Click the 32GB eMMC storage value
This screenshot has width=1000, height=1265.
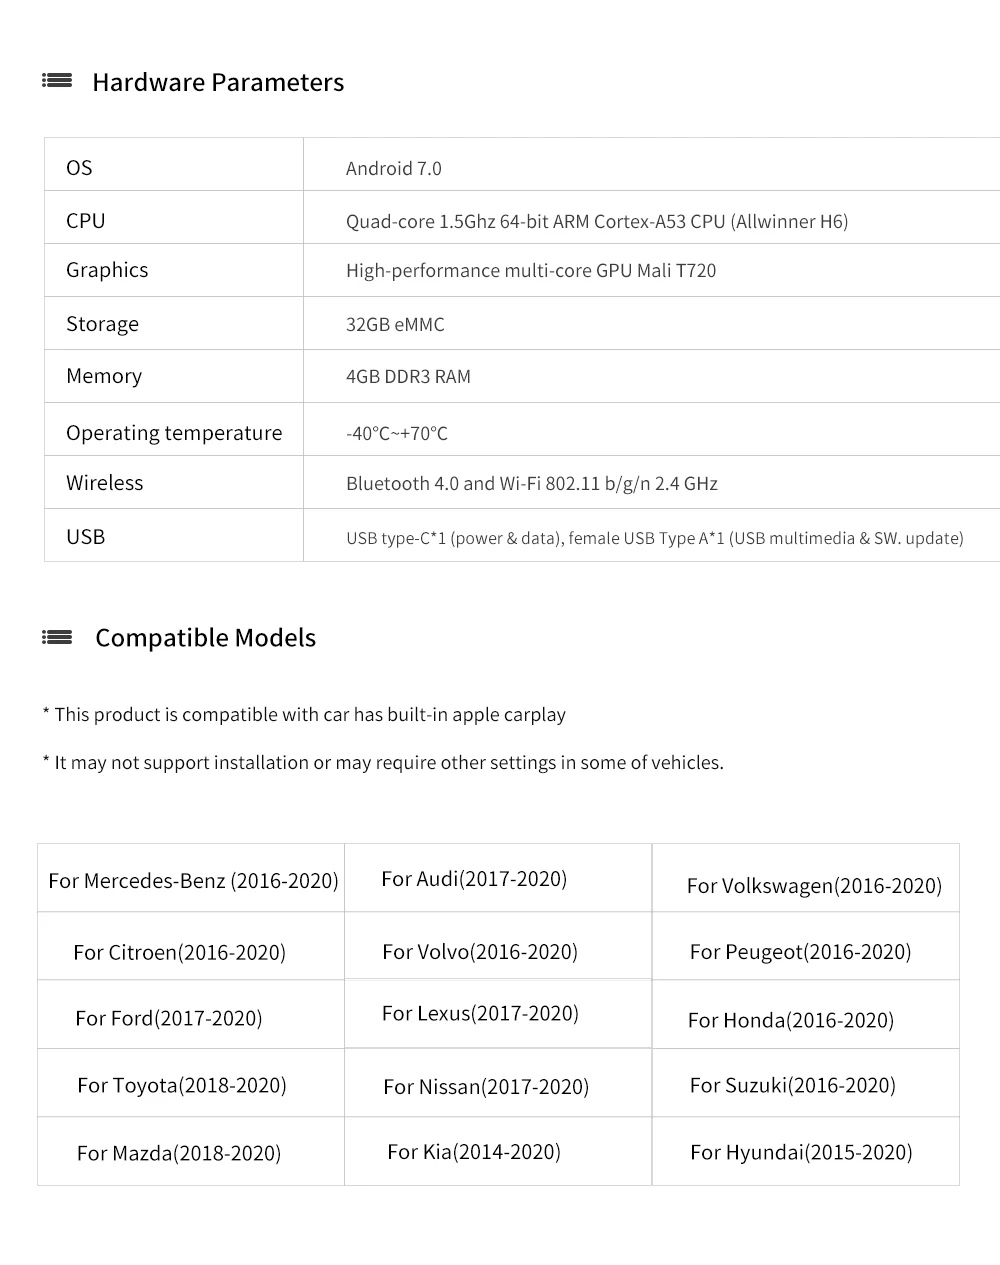(x=395, y=324)
